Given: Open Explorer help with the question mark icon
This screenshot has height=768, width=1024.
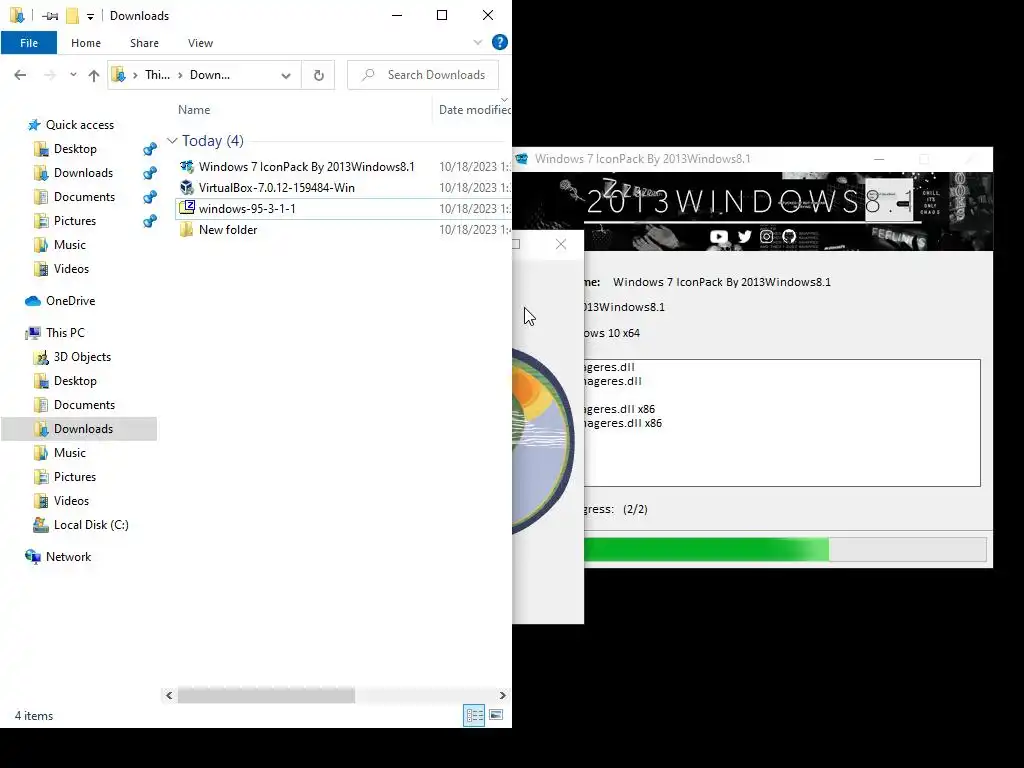Looking at the screenshot, I should (x=500, y=42).
